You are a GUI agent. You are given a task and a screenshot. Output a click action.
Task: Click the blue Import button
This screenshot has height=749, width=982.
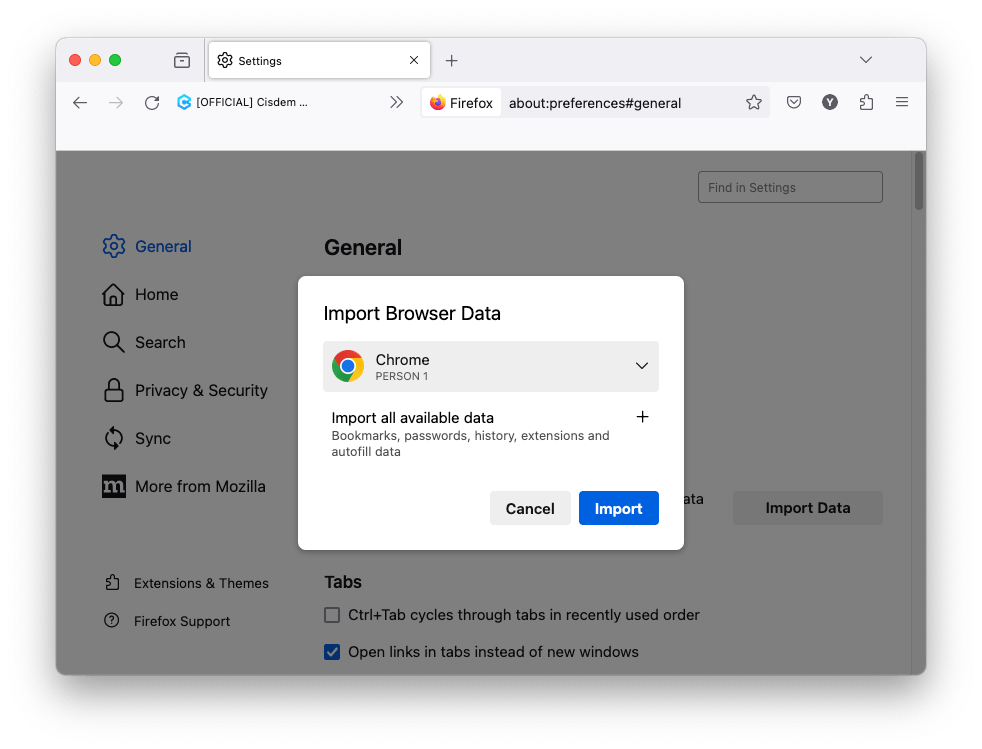pos(618,508)
